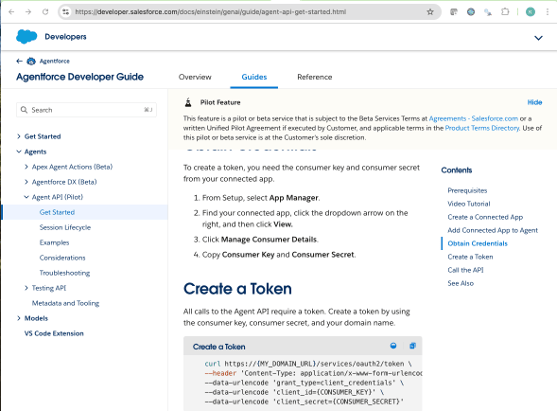Toggle code theme in Create a Token block
The image size is (557, 411).
tap(393, 346)
